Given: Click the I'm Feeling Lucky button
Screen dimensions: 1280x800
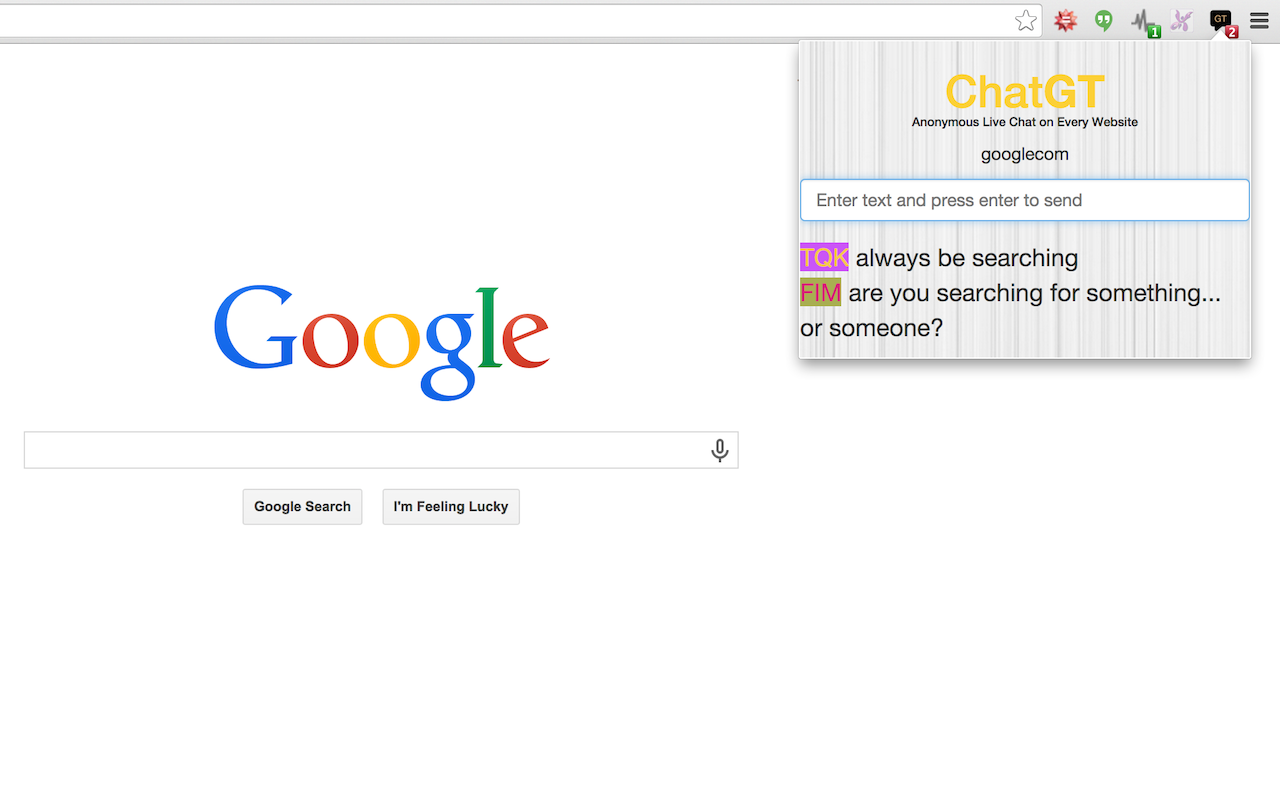Looking at the screenshot, I should coord(451,507).
